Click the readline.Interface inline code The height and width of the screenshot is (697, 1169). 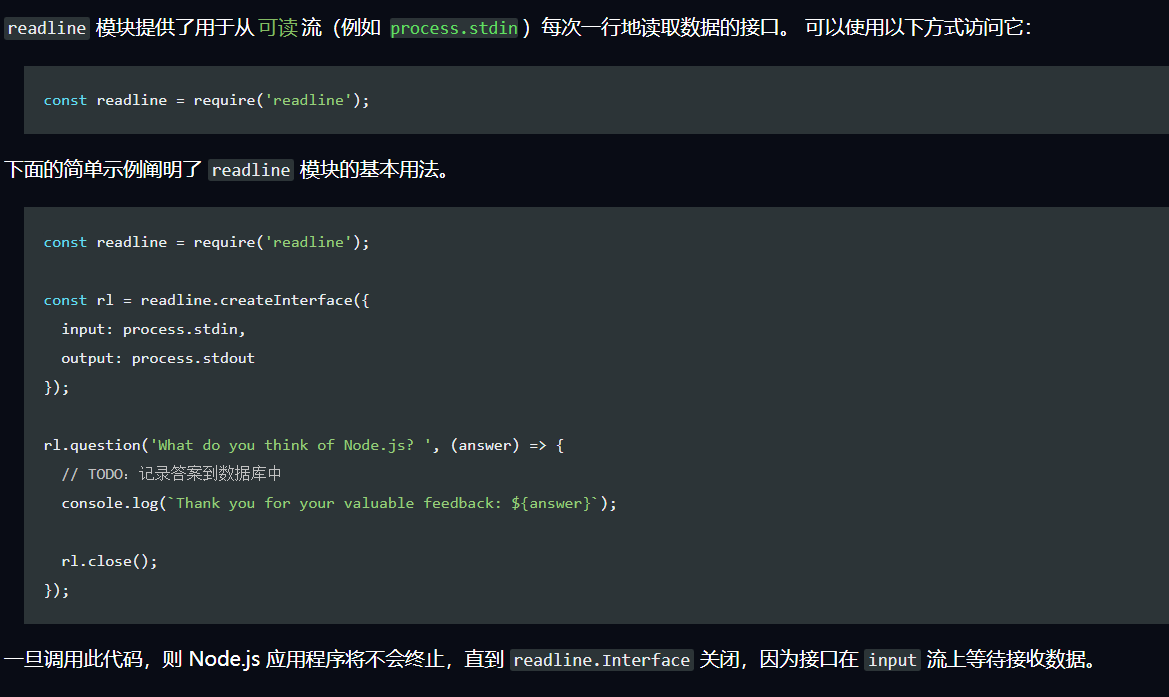(602, 660)
